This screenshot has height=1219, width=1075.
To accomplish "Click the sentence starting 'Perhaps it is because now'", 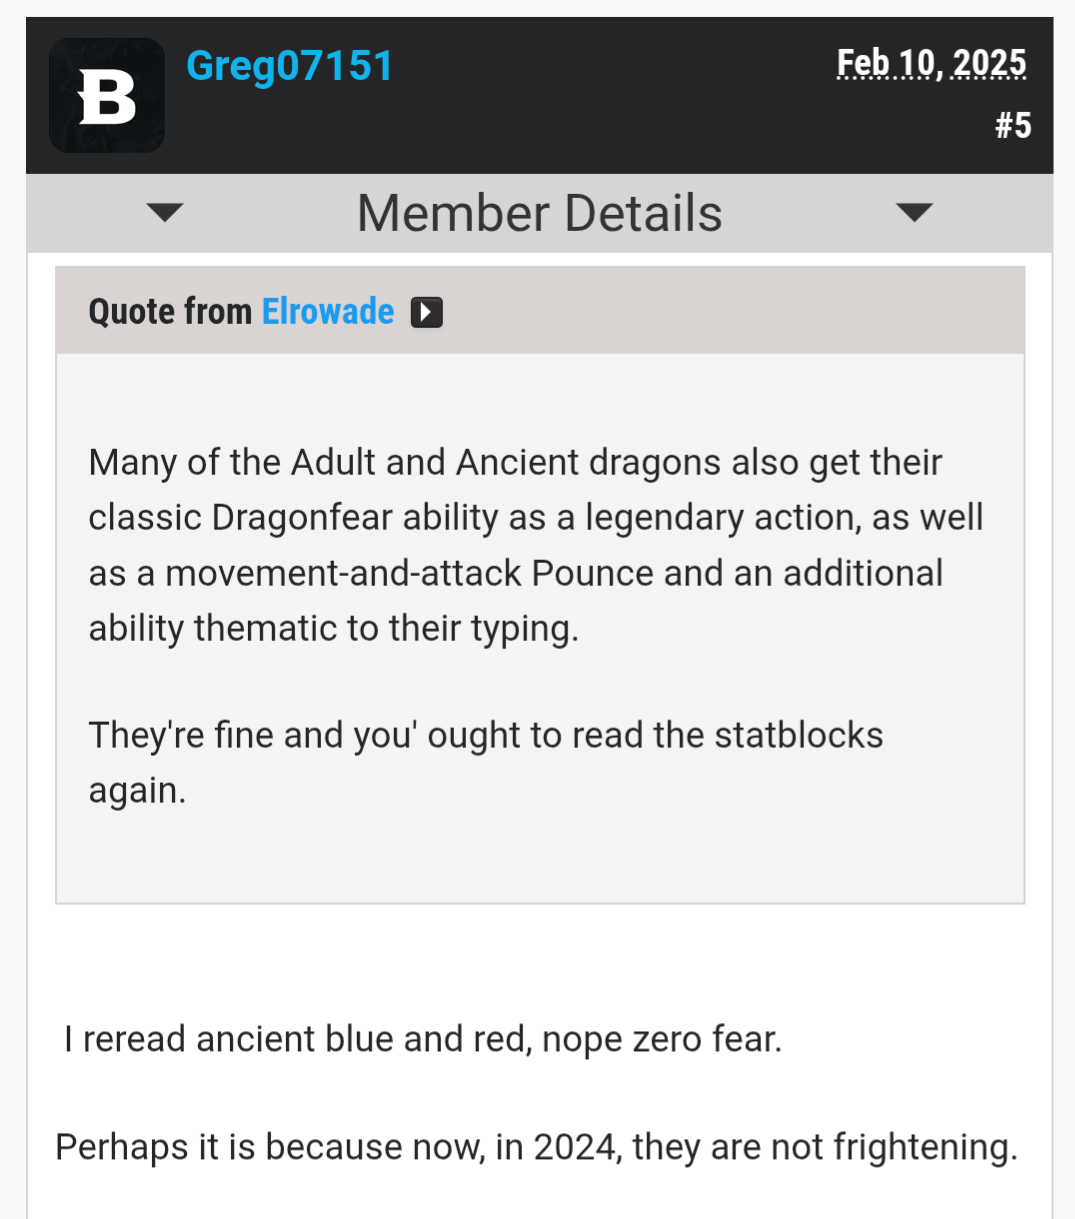I will tap(537, 1147).
